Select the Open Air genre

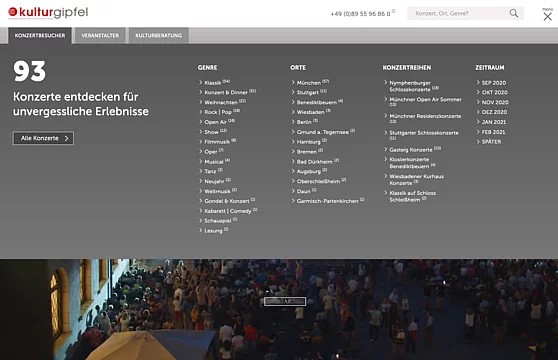[x=217, y=122]
